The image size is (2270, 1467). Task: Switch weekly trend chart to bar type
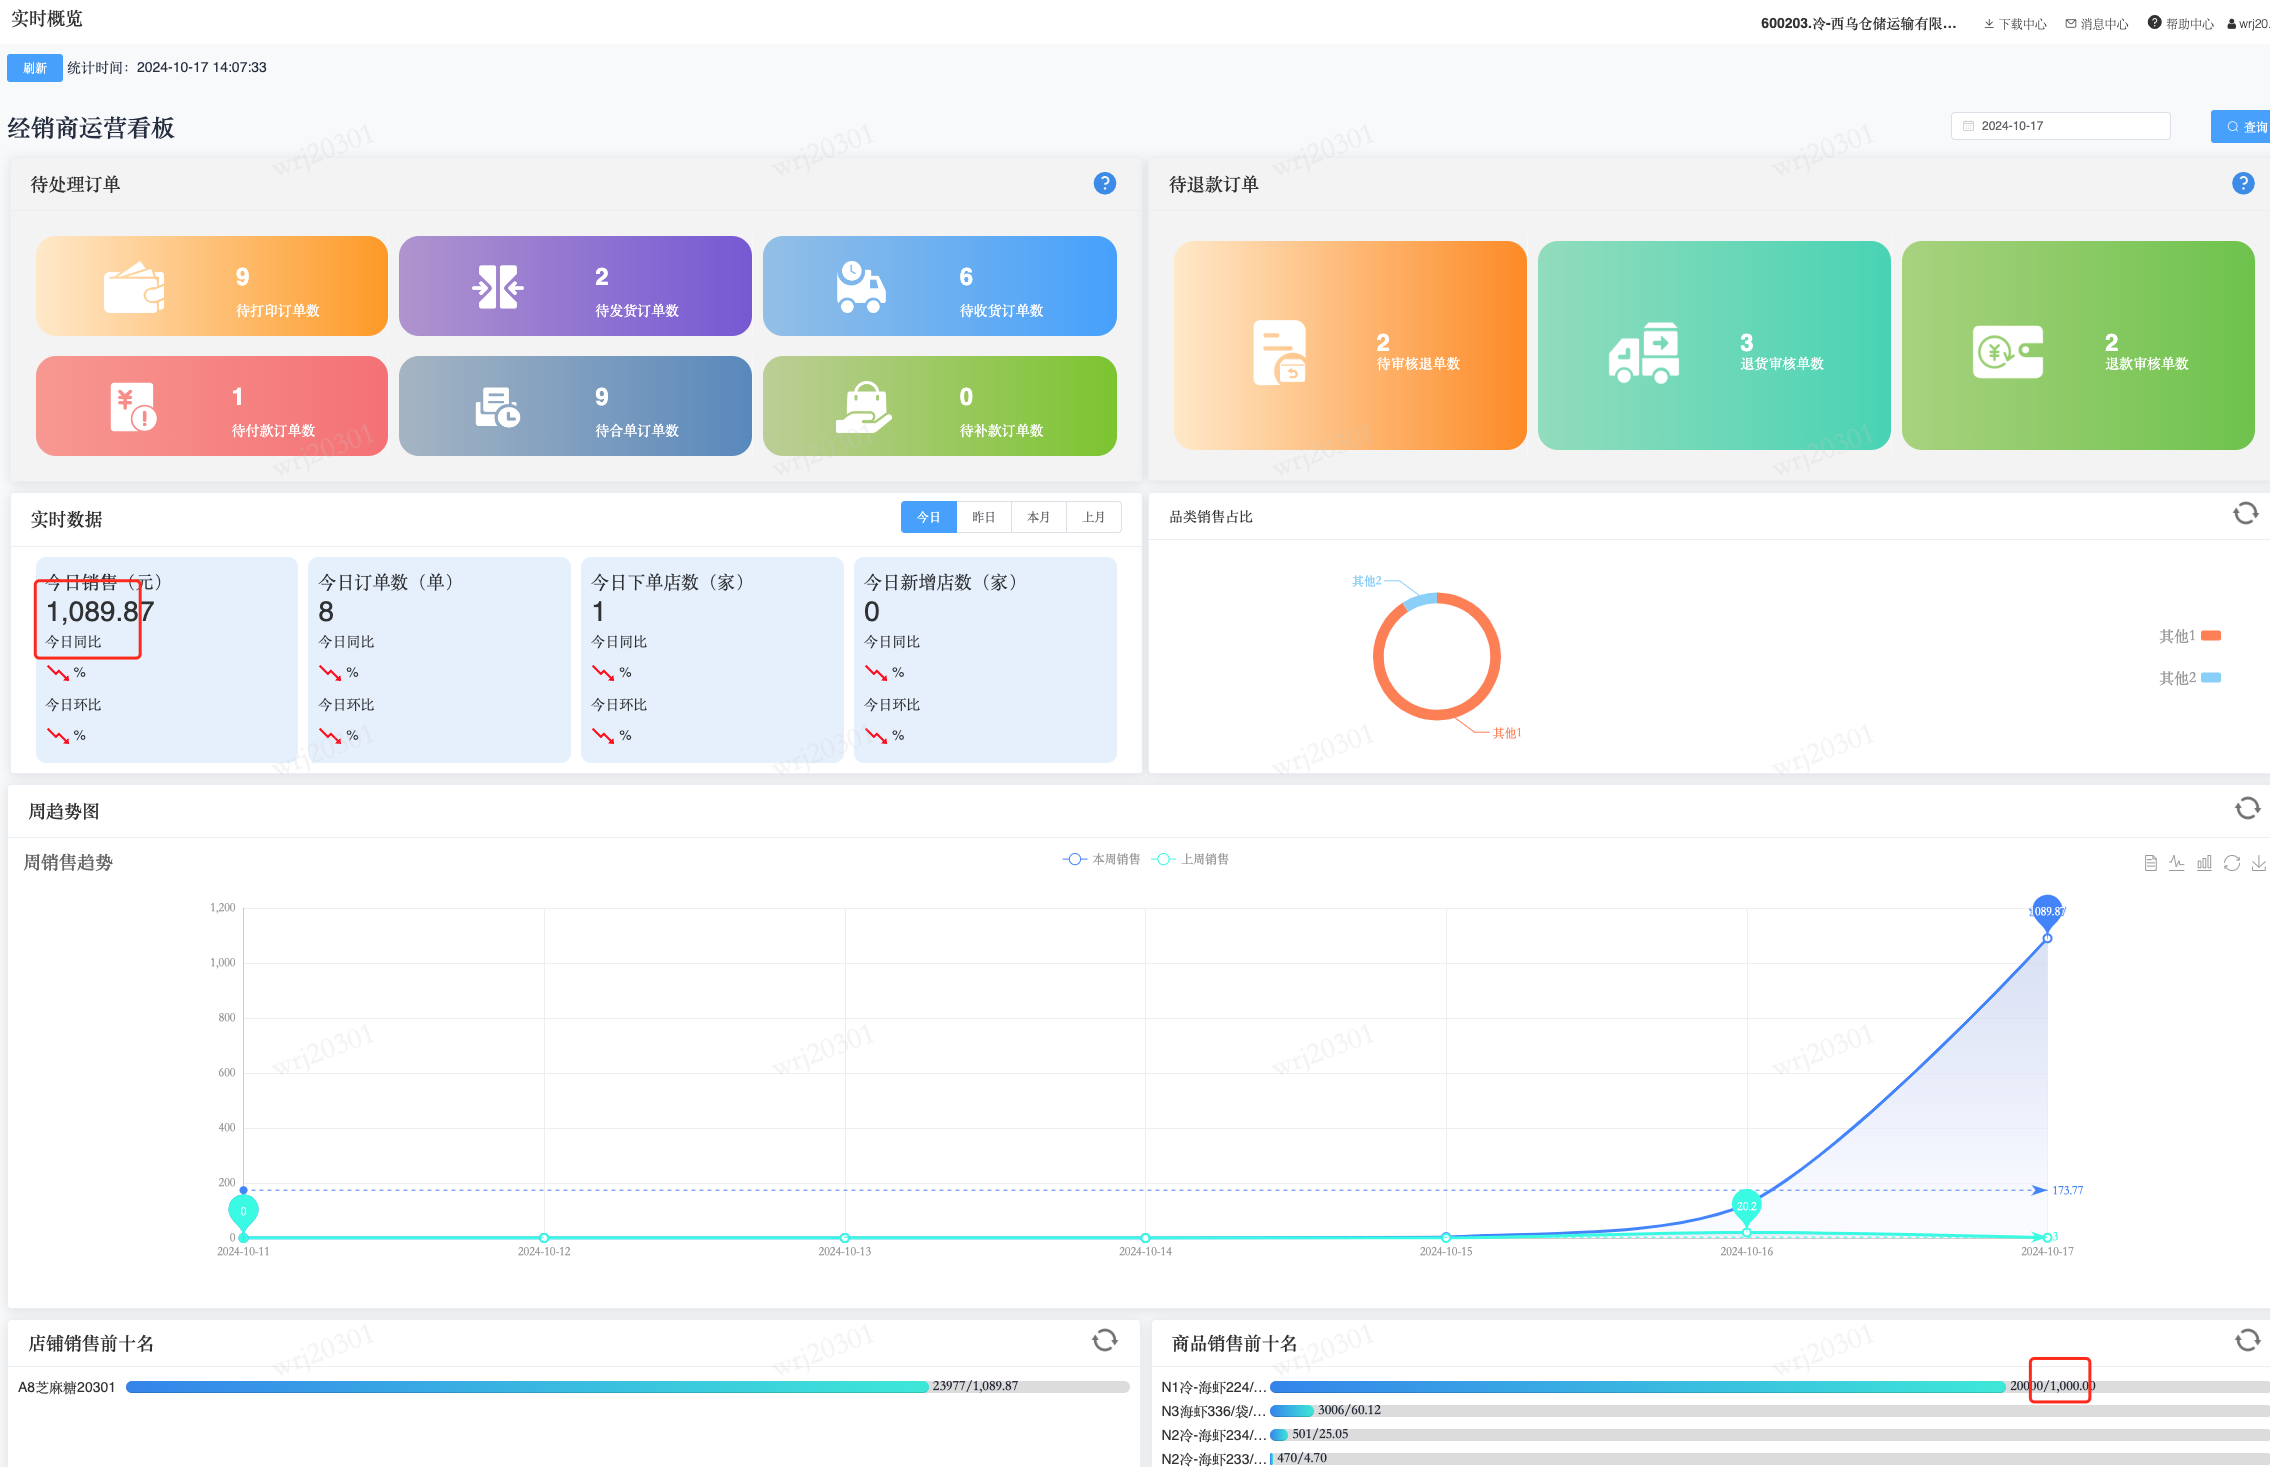(2204, 863)
